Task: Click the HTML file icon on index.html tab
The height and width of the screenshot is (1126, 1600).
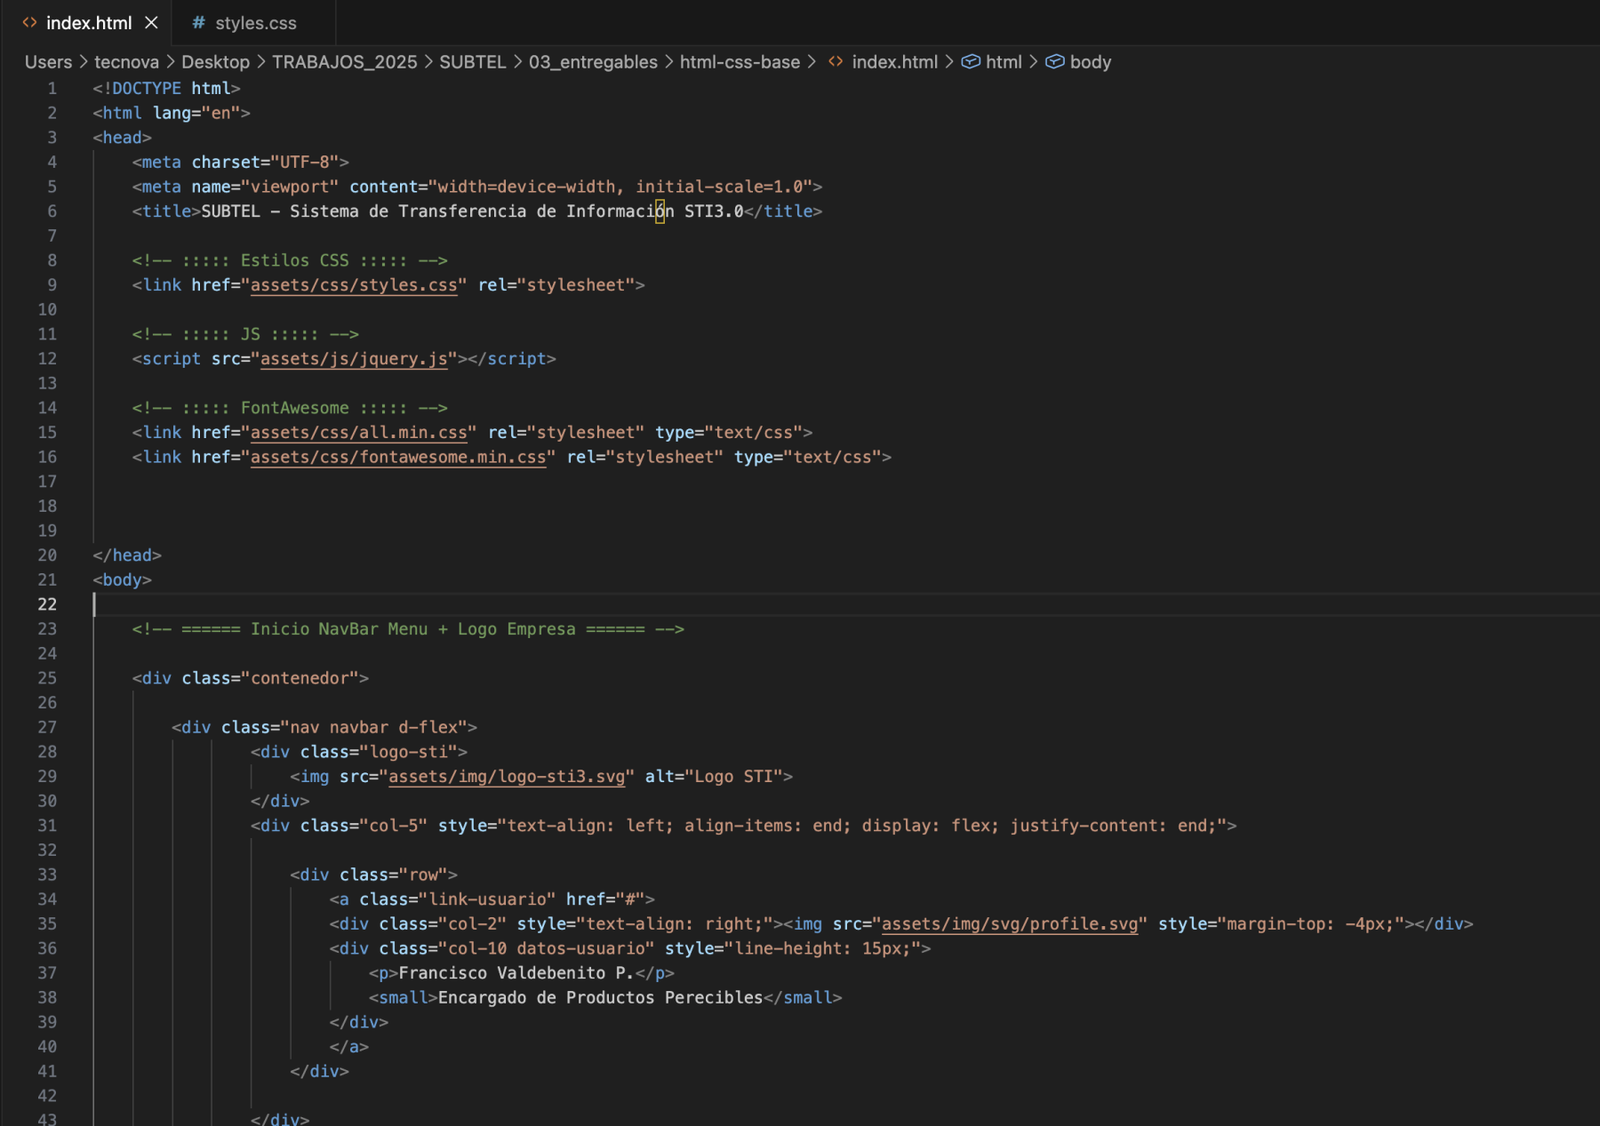Action: (29, 22)
